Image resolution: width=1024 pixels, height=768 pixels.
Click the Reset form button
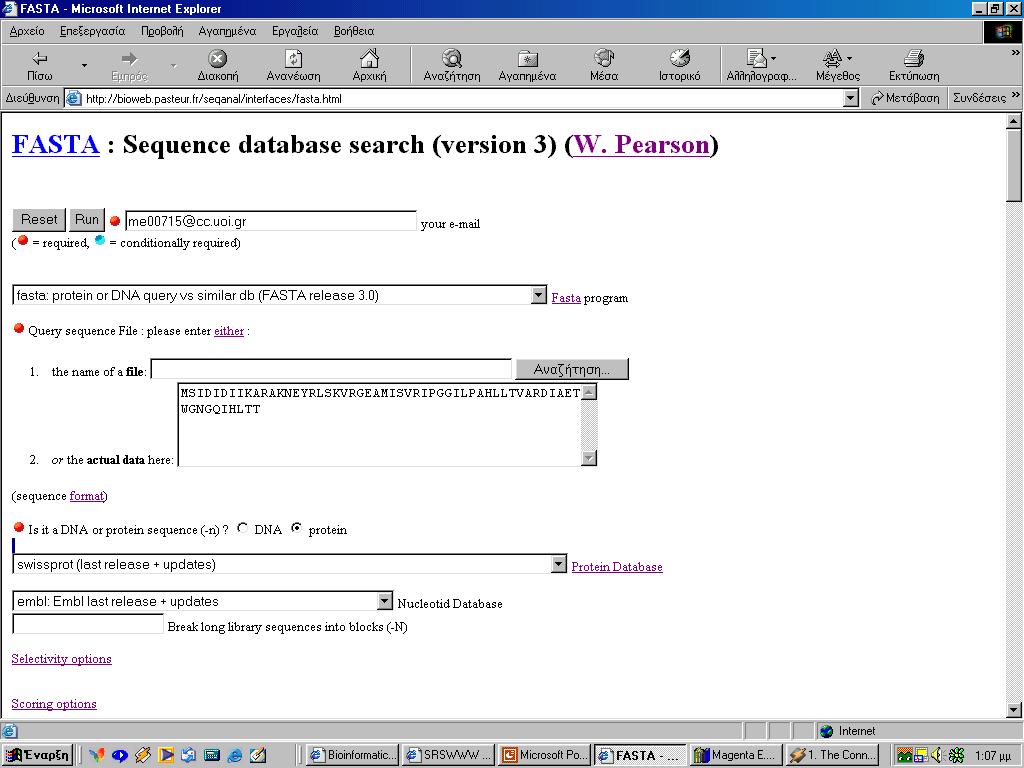pos(39,220)
